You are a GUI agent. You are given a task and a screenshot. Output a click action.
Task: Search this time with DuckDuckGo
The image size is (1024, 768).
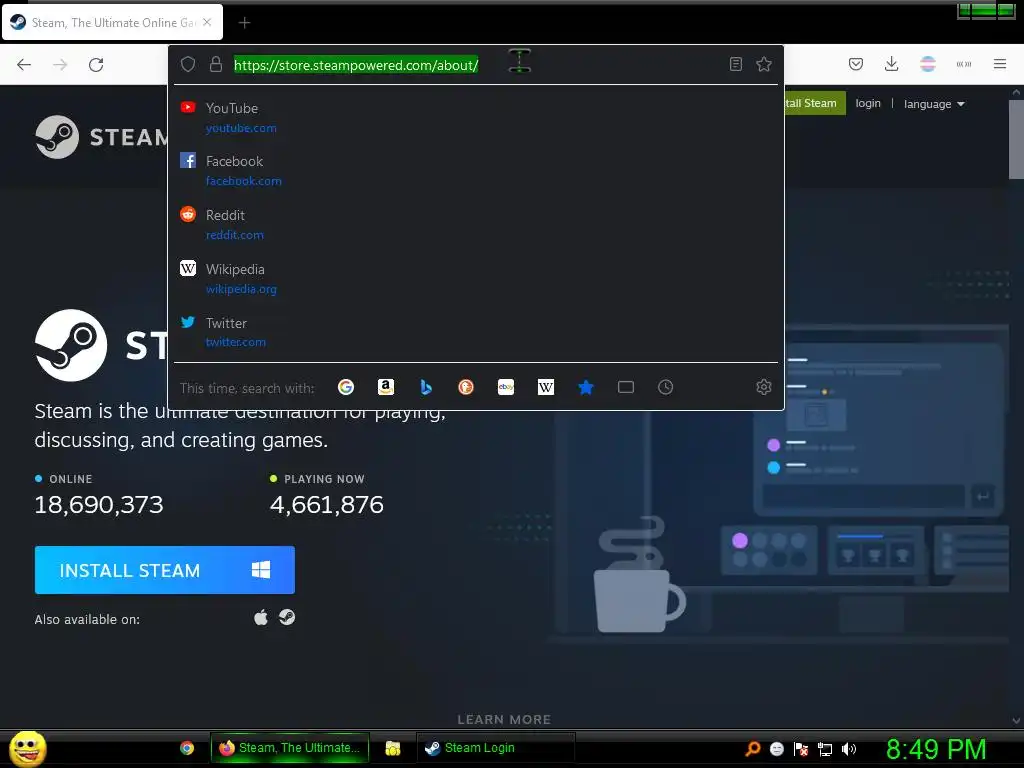click(466, 387)
